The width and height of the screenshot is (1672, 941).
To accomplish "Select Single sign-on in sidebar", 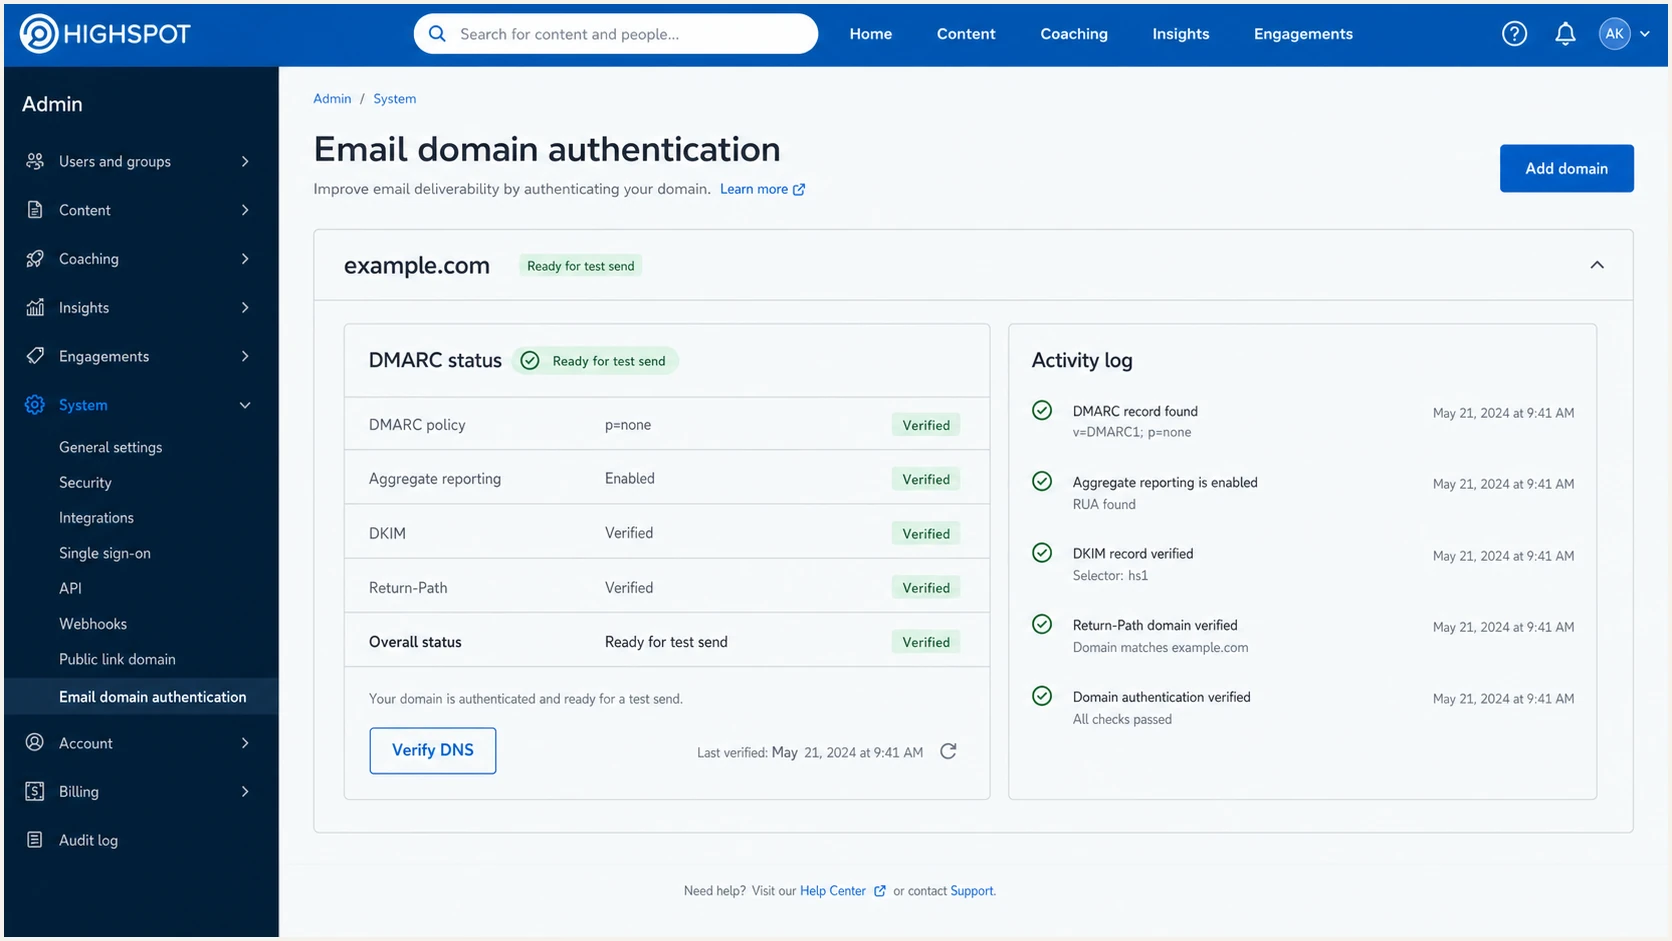I will click(105, 553).
